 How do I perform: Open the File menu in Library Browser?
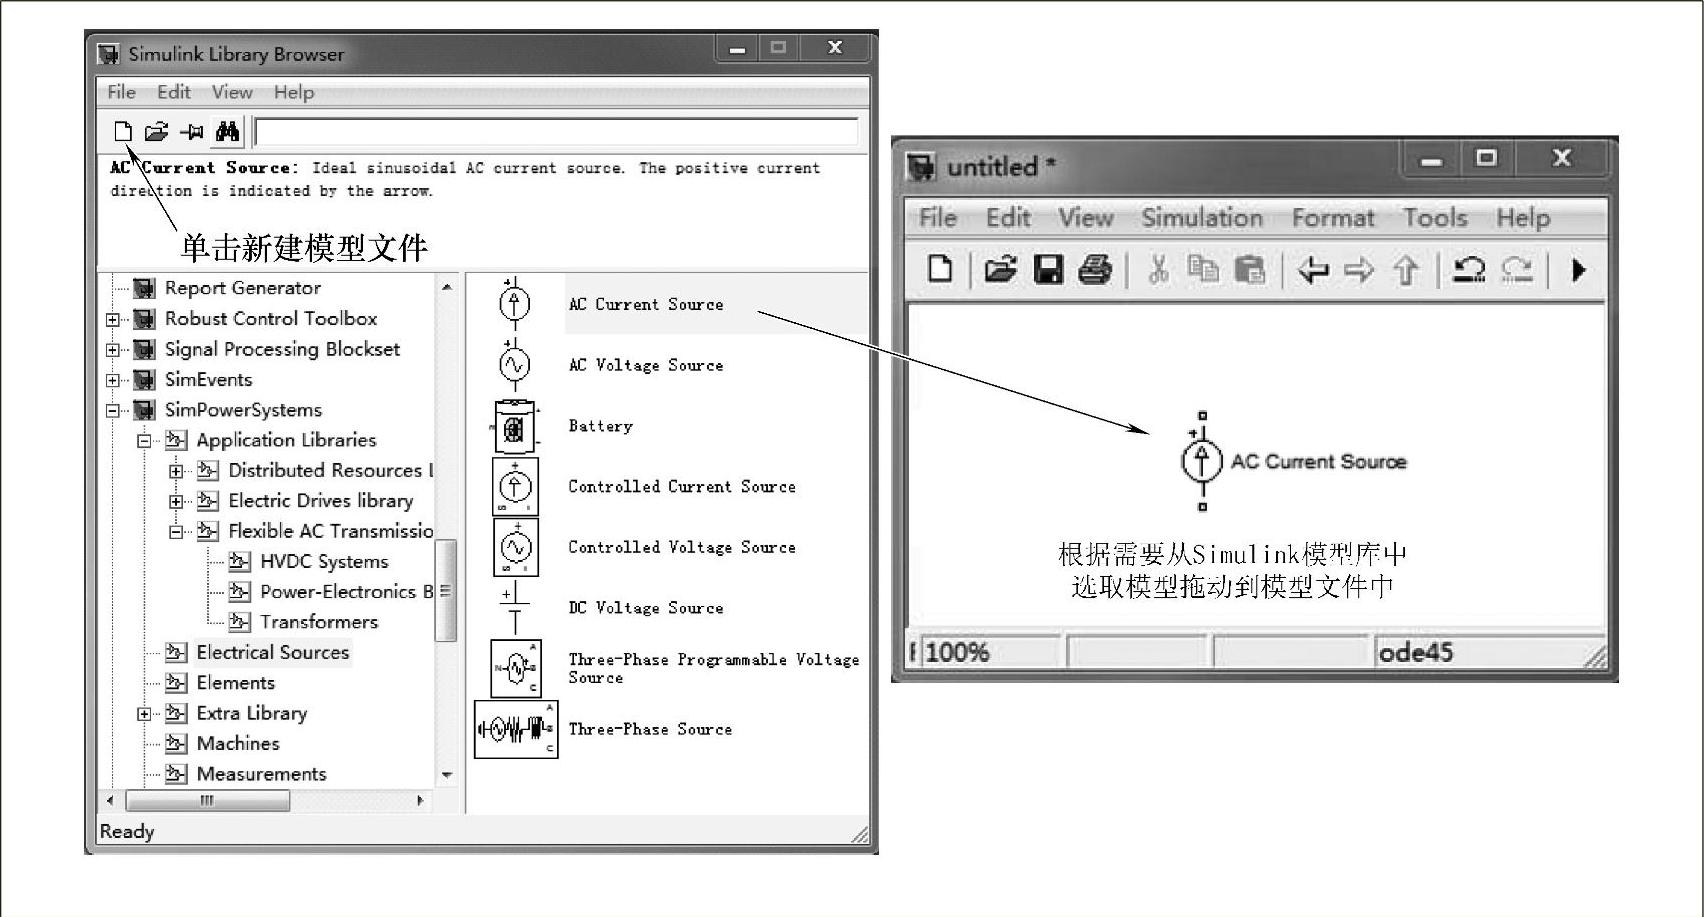[121, 92]
